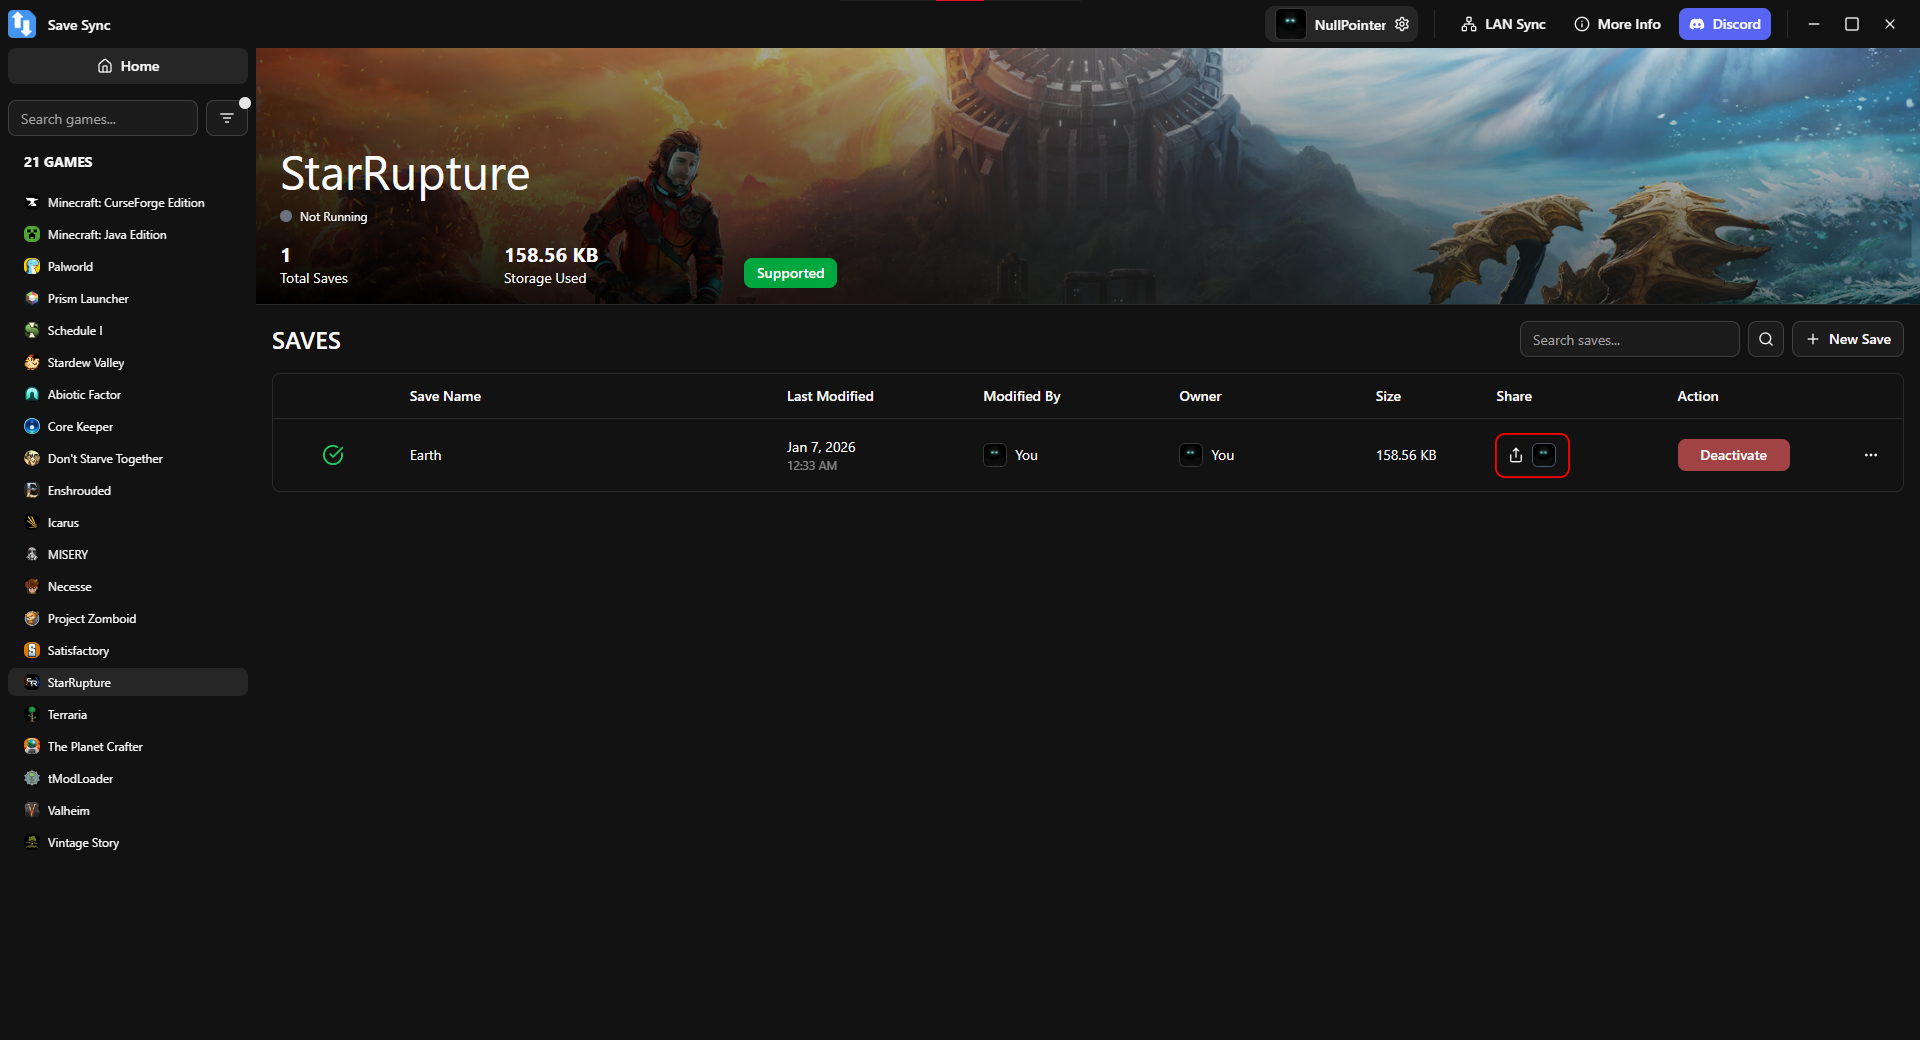Go to the Home page
This screenshot has height=1040, width=1920.
128,66
